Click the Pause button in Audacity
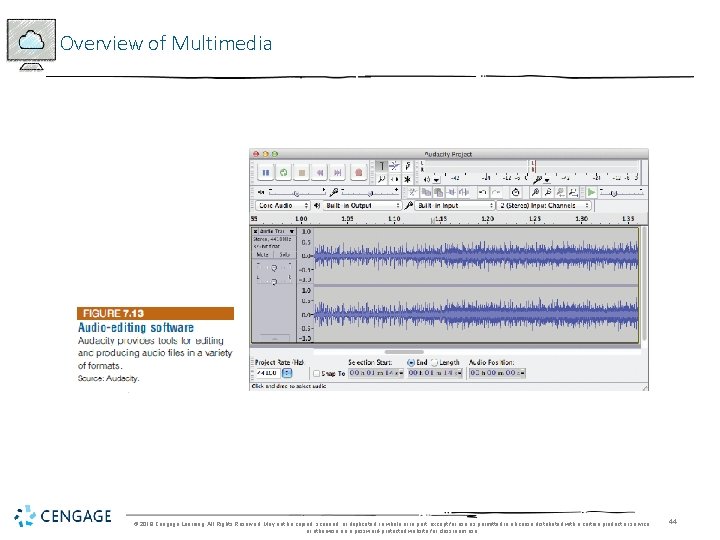Viewport: 720px width, 540px height. coord(265,173)
